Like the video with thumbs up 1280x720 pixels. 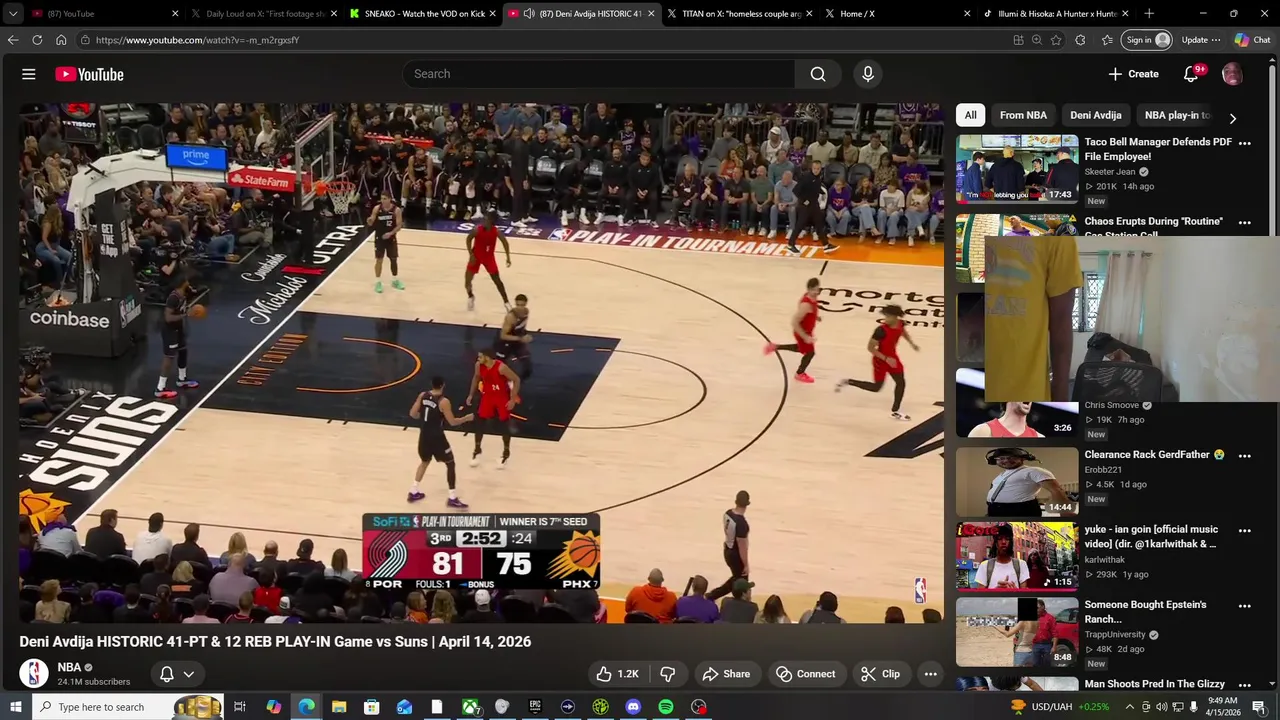tap(617, 674)
